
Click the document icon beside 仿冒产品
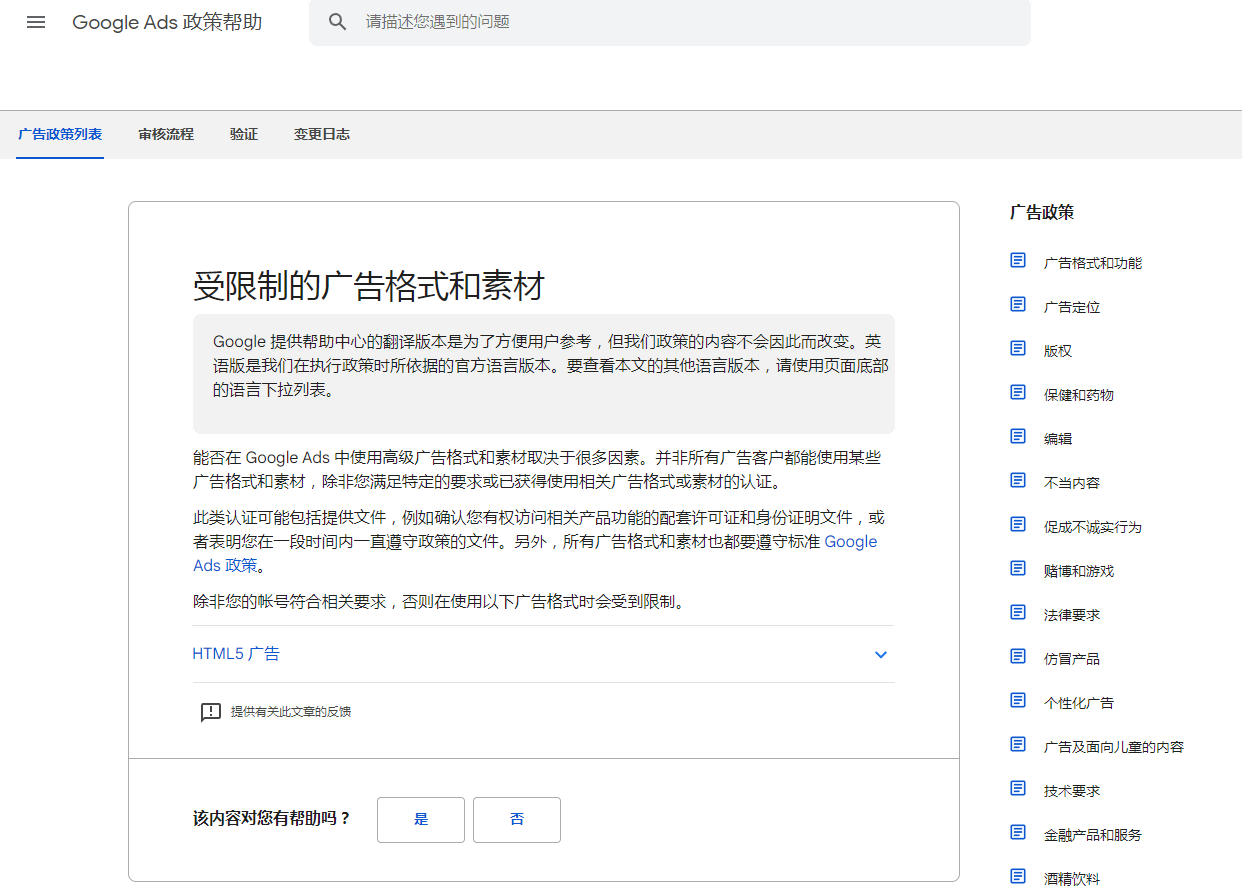pyautogui.click(x=1018, y=656)
